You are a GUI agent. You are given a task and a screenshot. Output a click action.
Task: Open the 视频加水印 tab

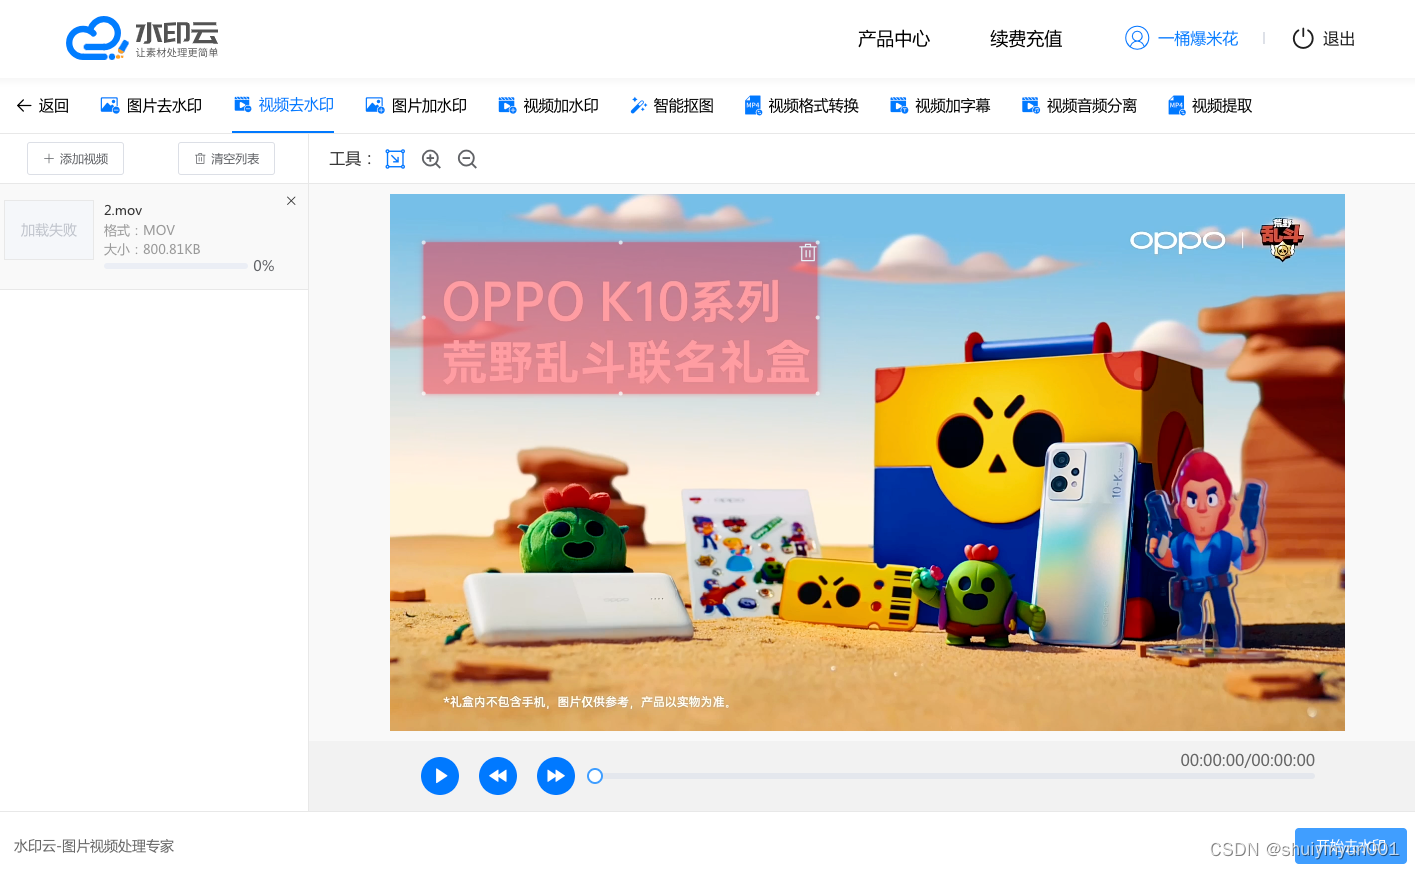(548, 106)
